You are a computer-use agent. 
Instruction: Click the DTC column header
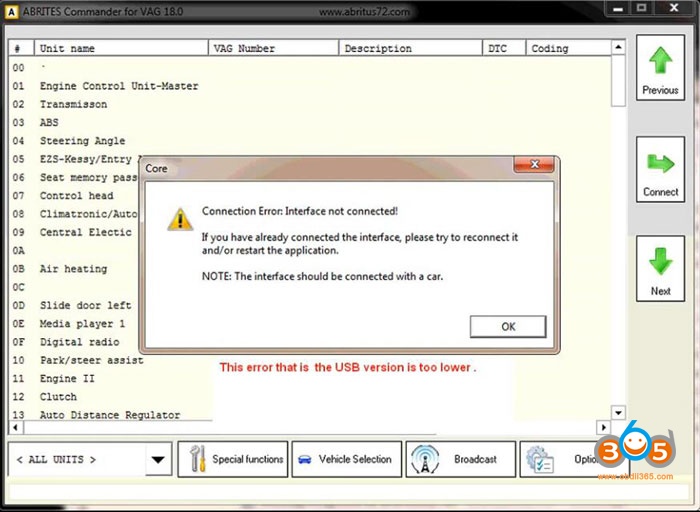pyautogui.click(x=504, y=48)
